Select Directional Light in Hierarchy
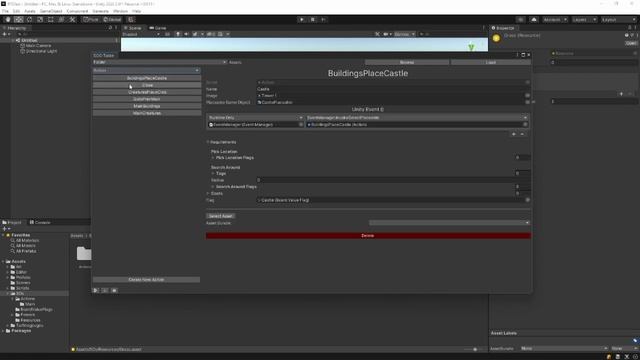Viewport: 640px width, 360px height. pyautogui.click(x=41, y=51)
